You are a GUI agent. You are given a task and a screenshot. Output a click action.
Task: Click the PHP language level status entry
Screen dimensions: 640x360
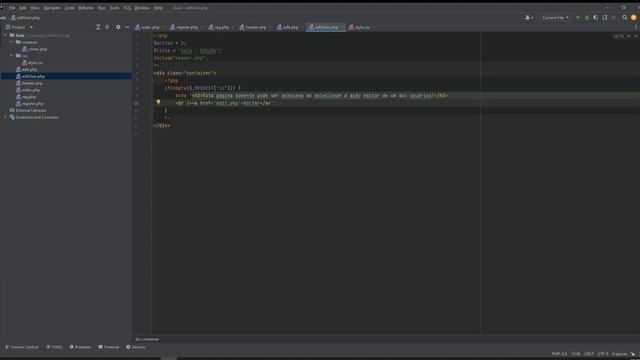click(x=559, y=354)
